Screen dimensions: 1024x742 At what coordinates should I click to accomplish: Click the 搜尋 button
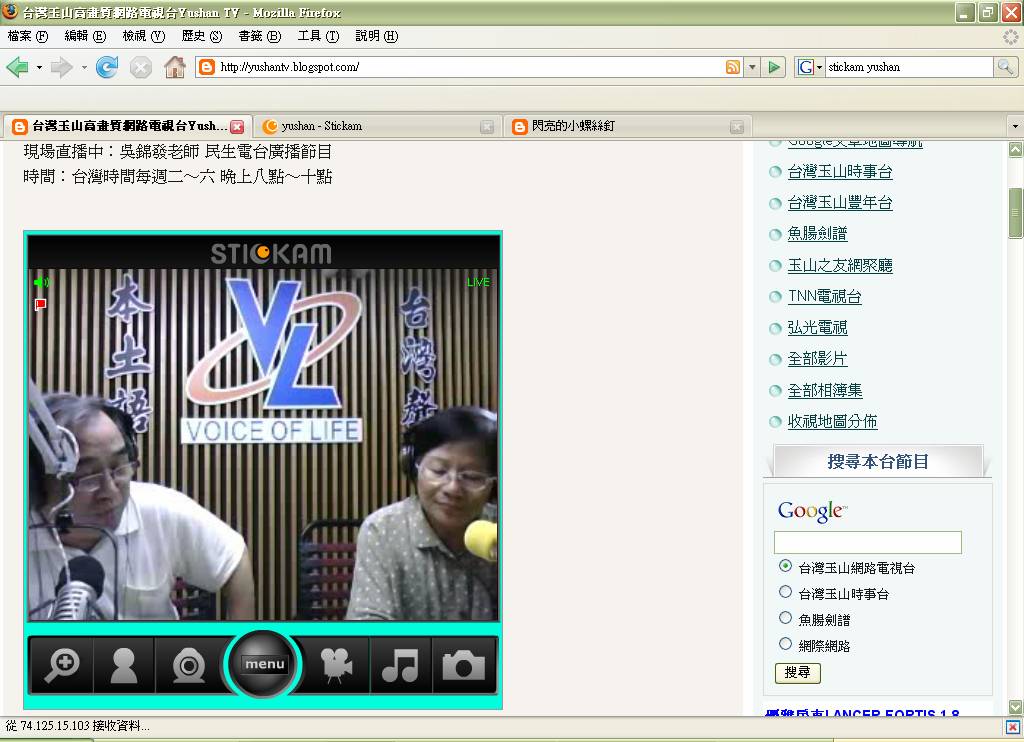pos(797,672)
